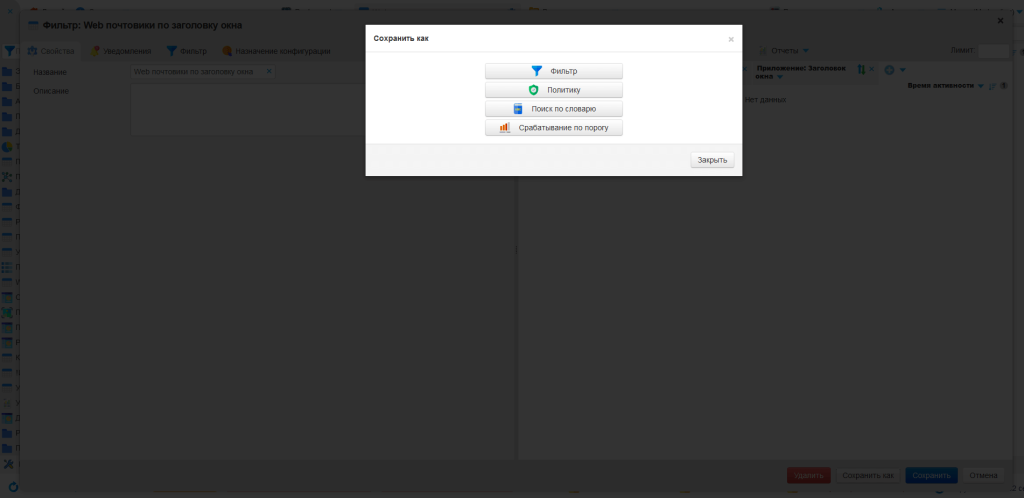1024x498 pixels.
Task: Expand the Отчеты dropdown
Action: (x=784, y=51)
